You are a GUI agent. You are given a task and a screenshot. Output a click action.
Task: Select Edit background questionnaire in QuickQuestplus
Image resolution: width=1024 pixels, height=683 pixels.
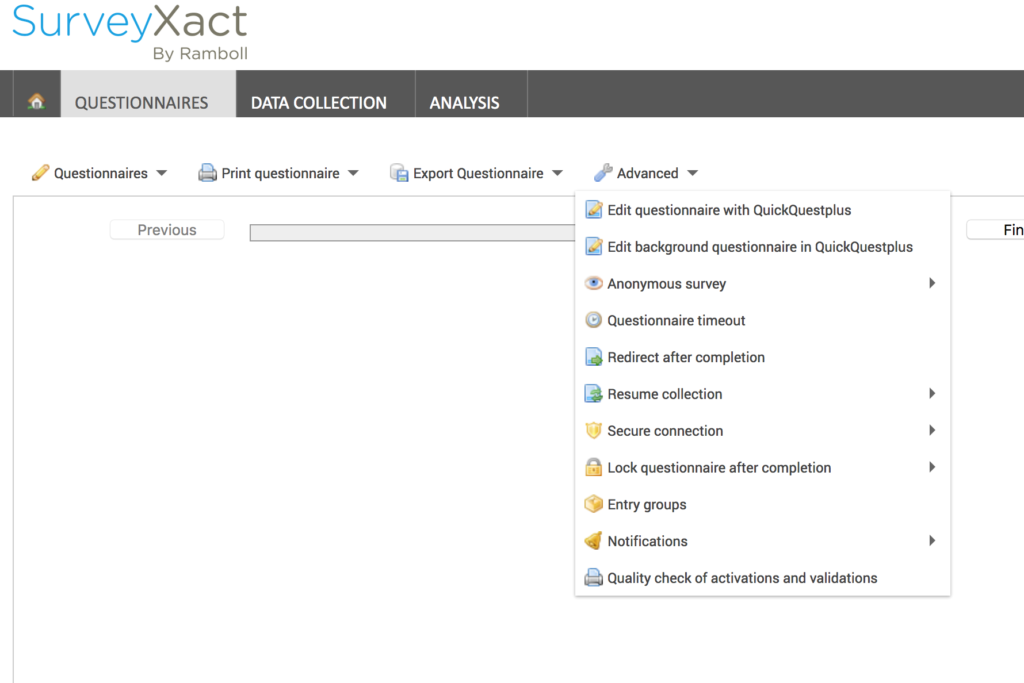(x=762, y=247)
